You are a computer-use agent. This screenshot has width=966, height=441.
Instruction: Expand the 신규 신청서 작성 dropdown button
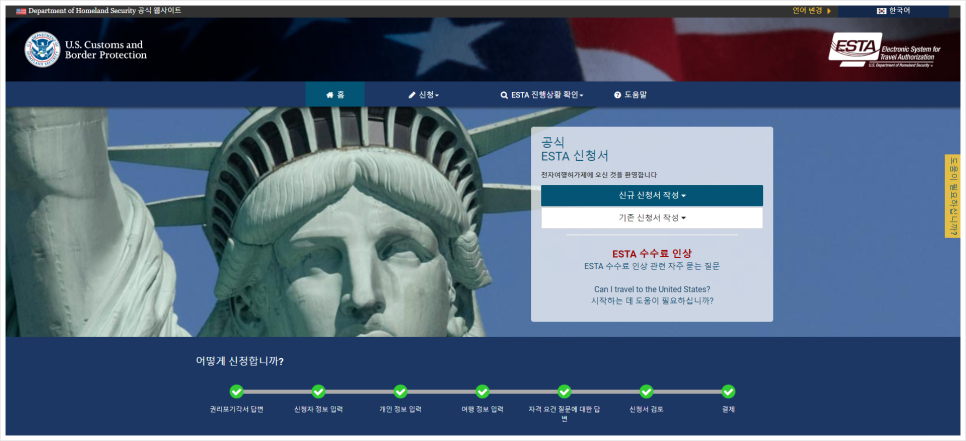(652, 195)
